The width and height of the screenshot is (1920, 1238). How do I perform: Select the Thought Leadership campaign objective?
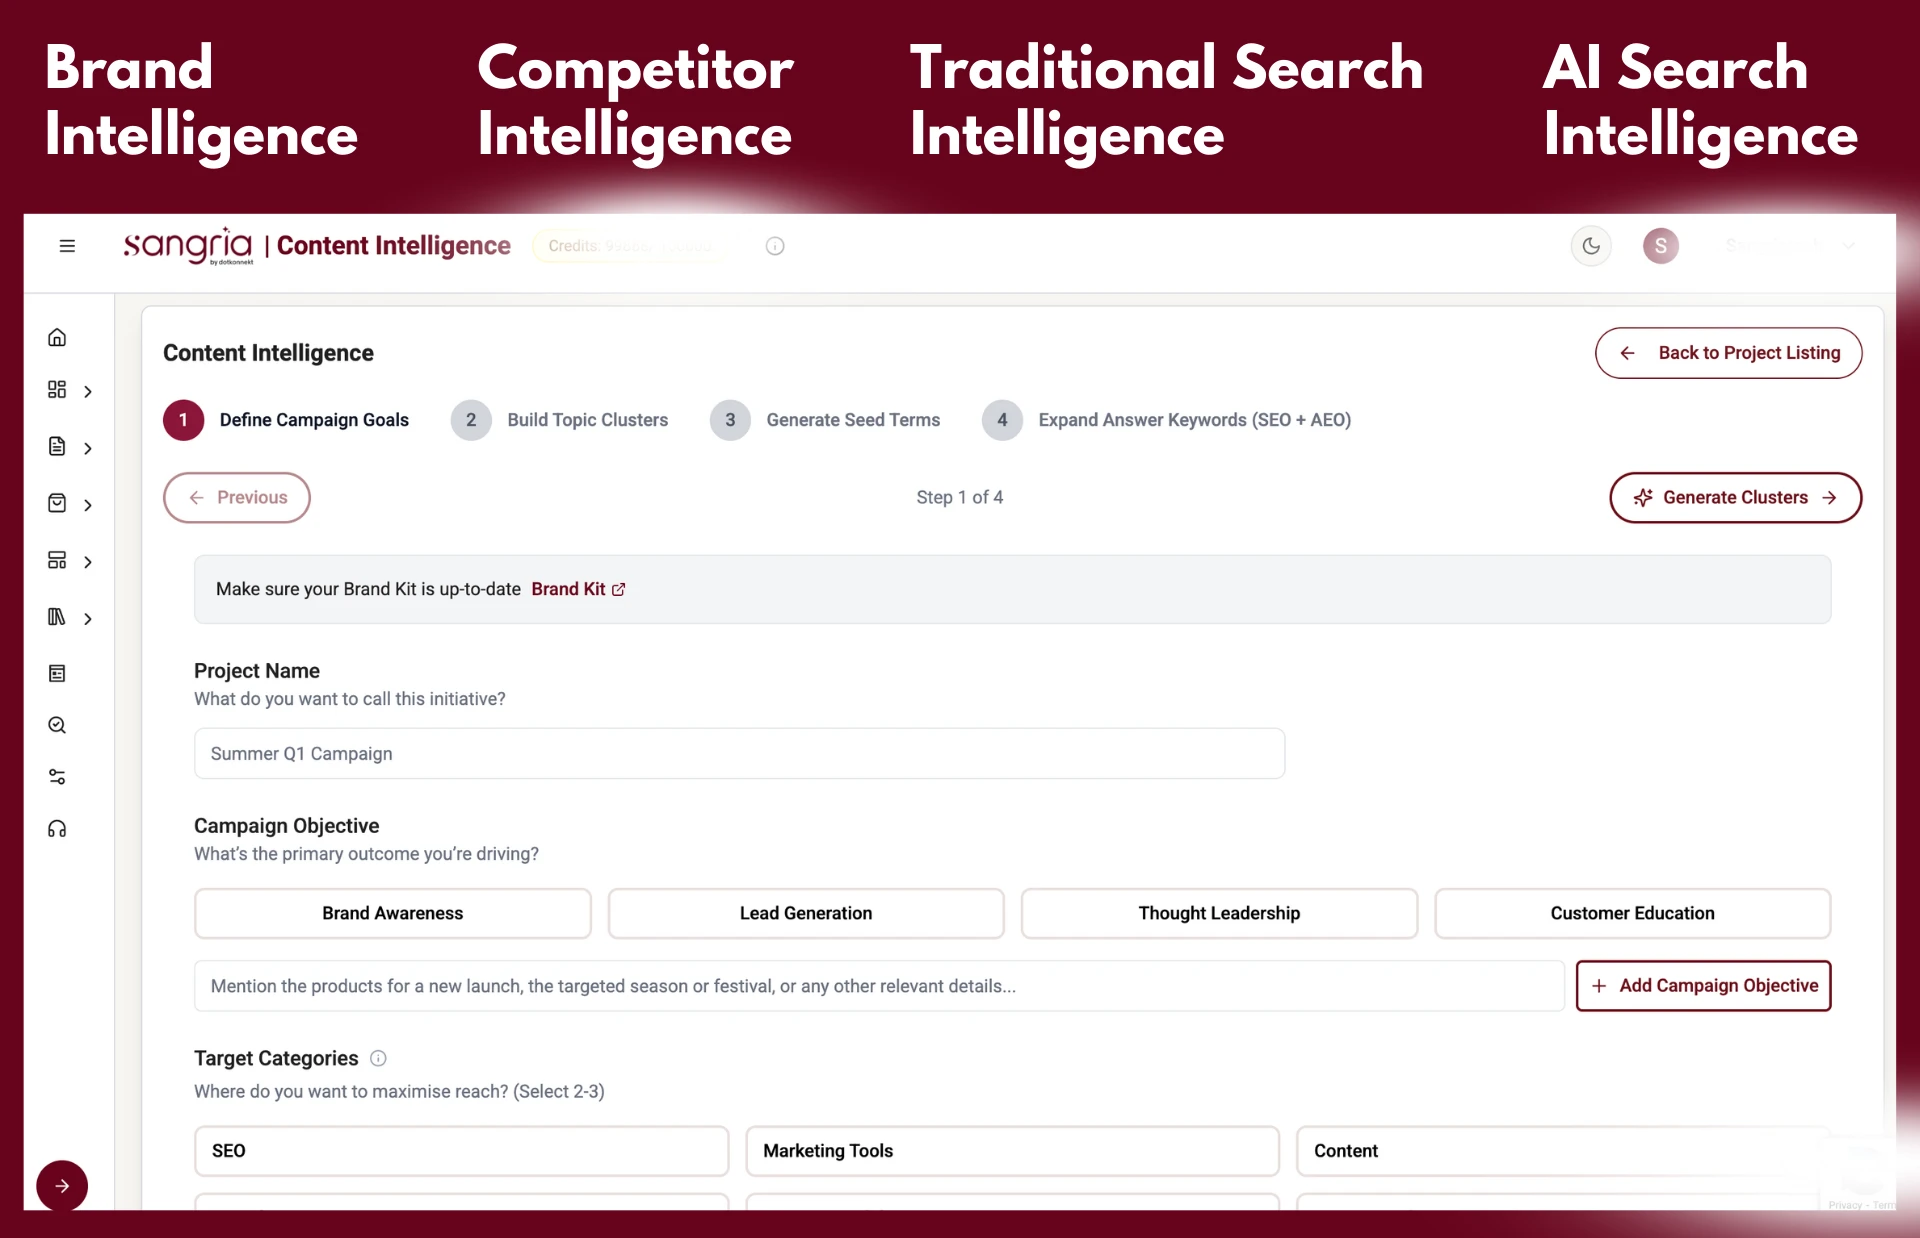(1219, 913)
